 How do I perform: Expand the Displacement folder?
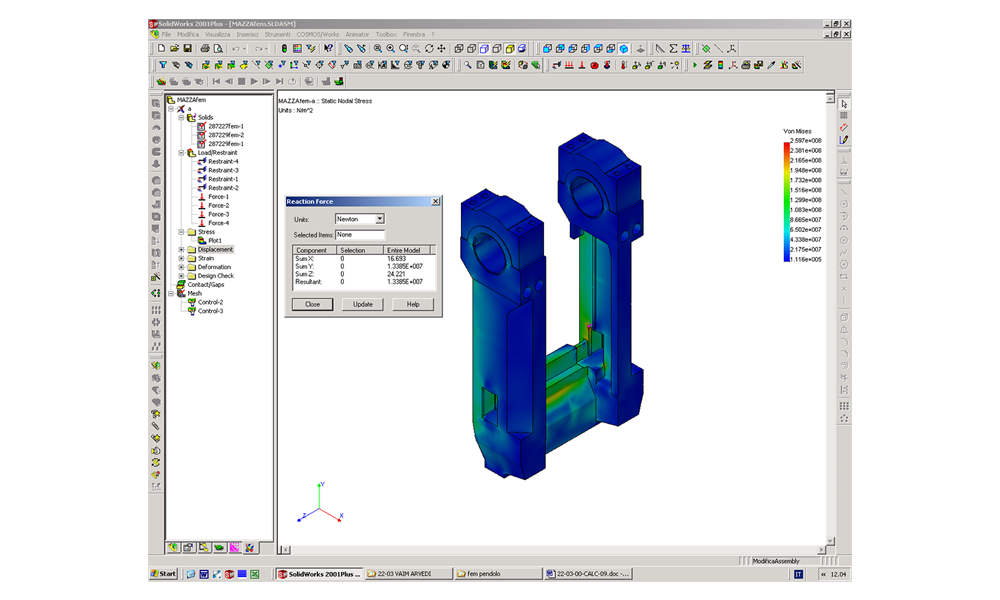tap(181, 249)
